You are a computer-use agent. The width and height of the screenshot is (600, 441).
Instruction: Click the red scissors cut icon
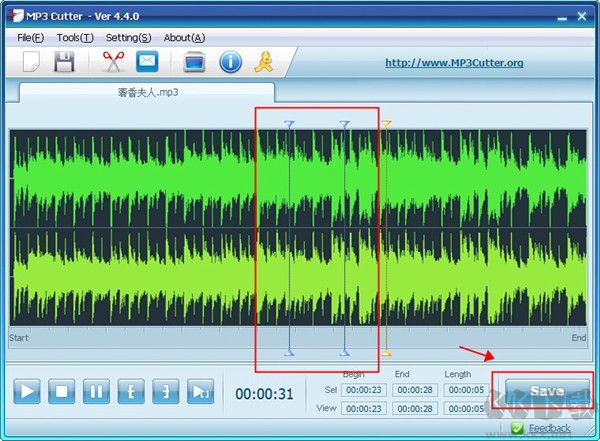point(114,62)
